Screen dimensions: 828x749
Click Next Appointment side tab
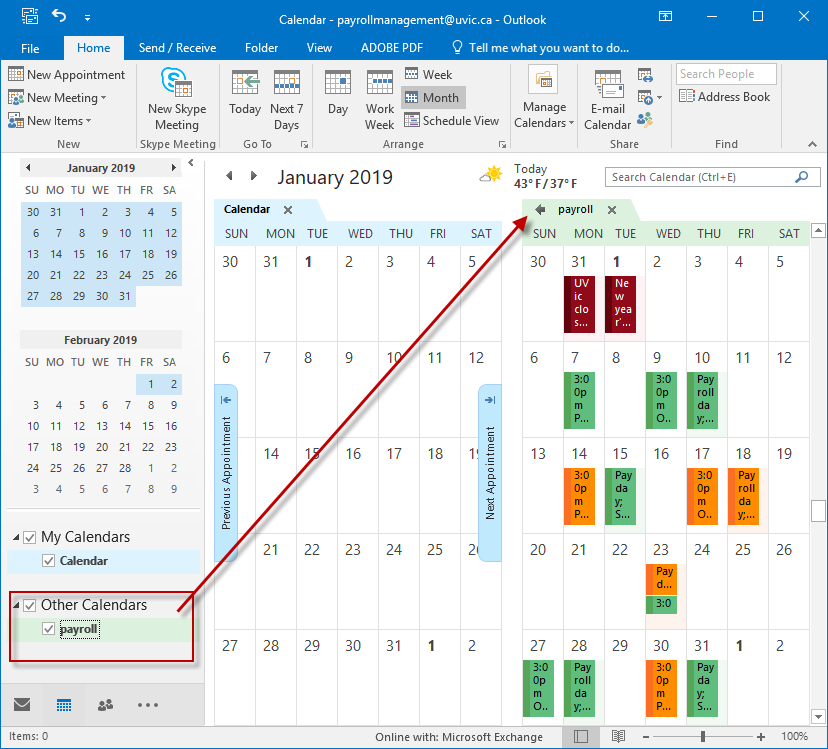490,473
